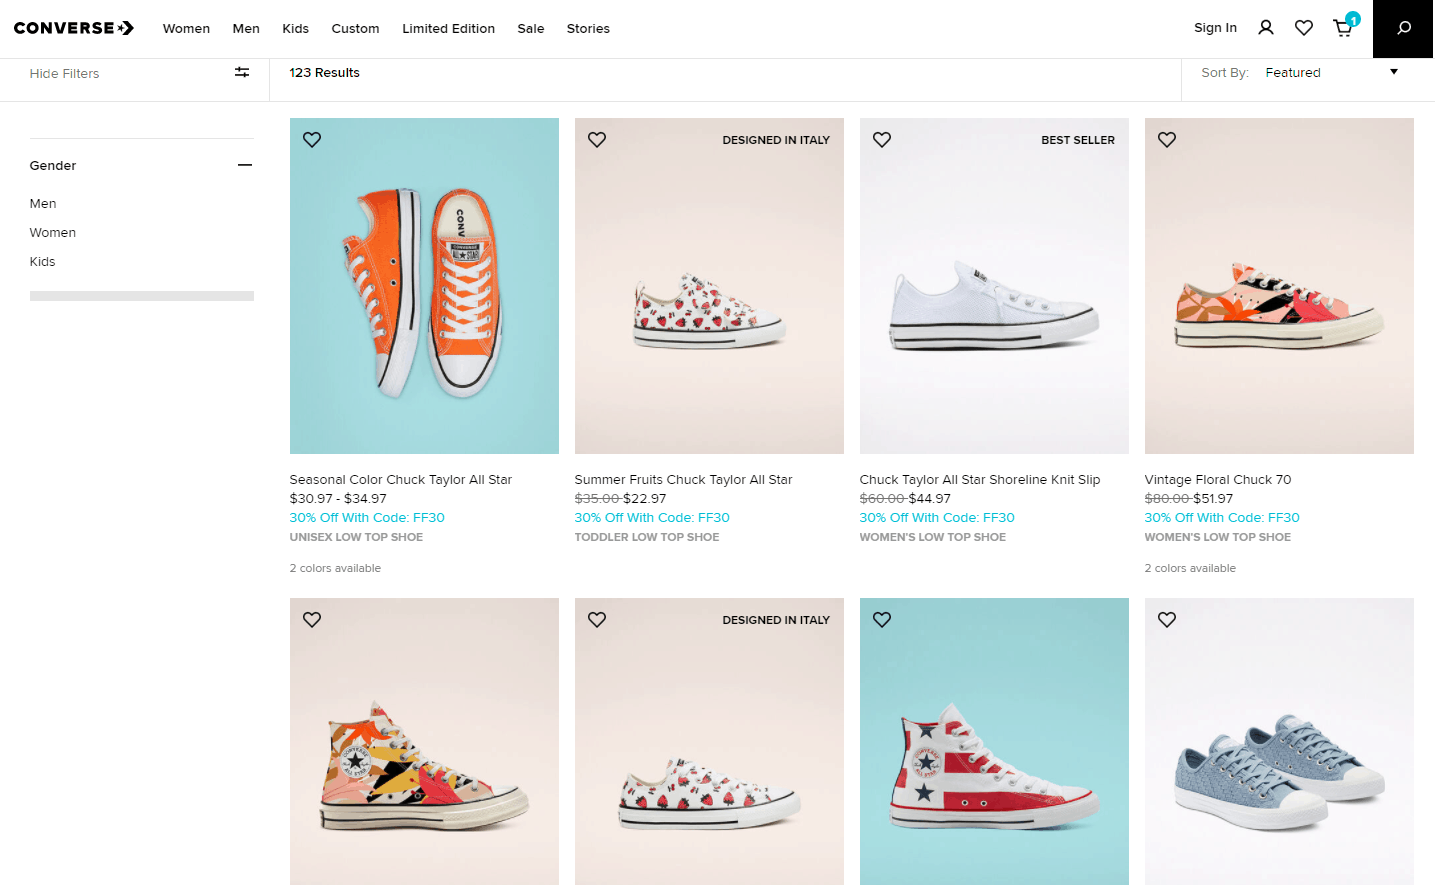
Task: Collapse the Gender filter section
Action: 245,165
